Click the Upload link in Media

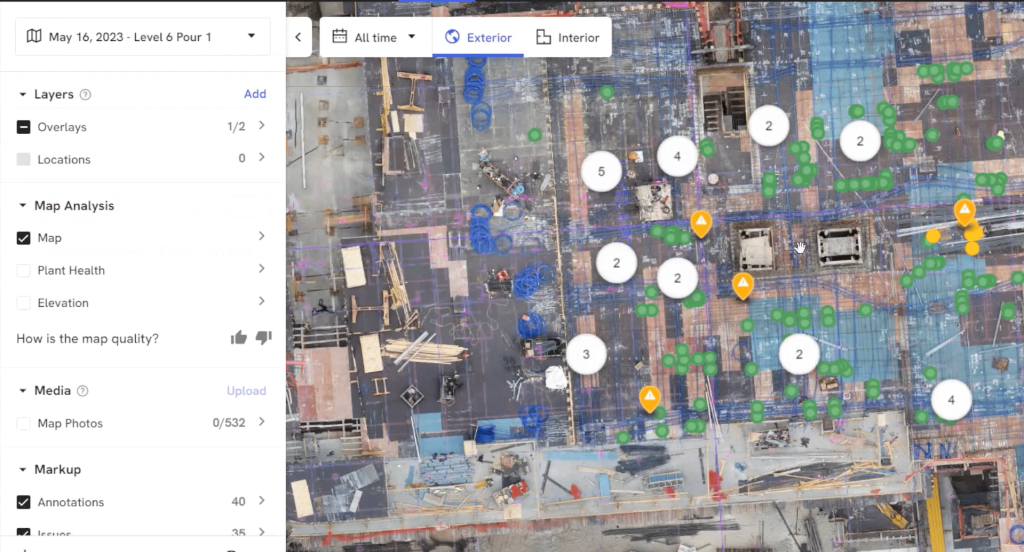(x=246, y=391)
